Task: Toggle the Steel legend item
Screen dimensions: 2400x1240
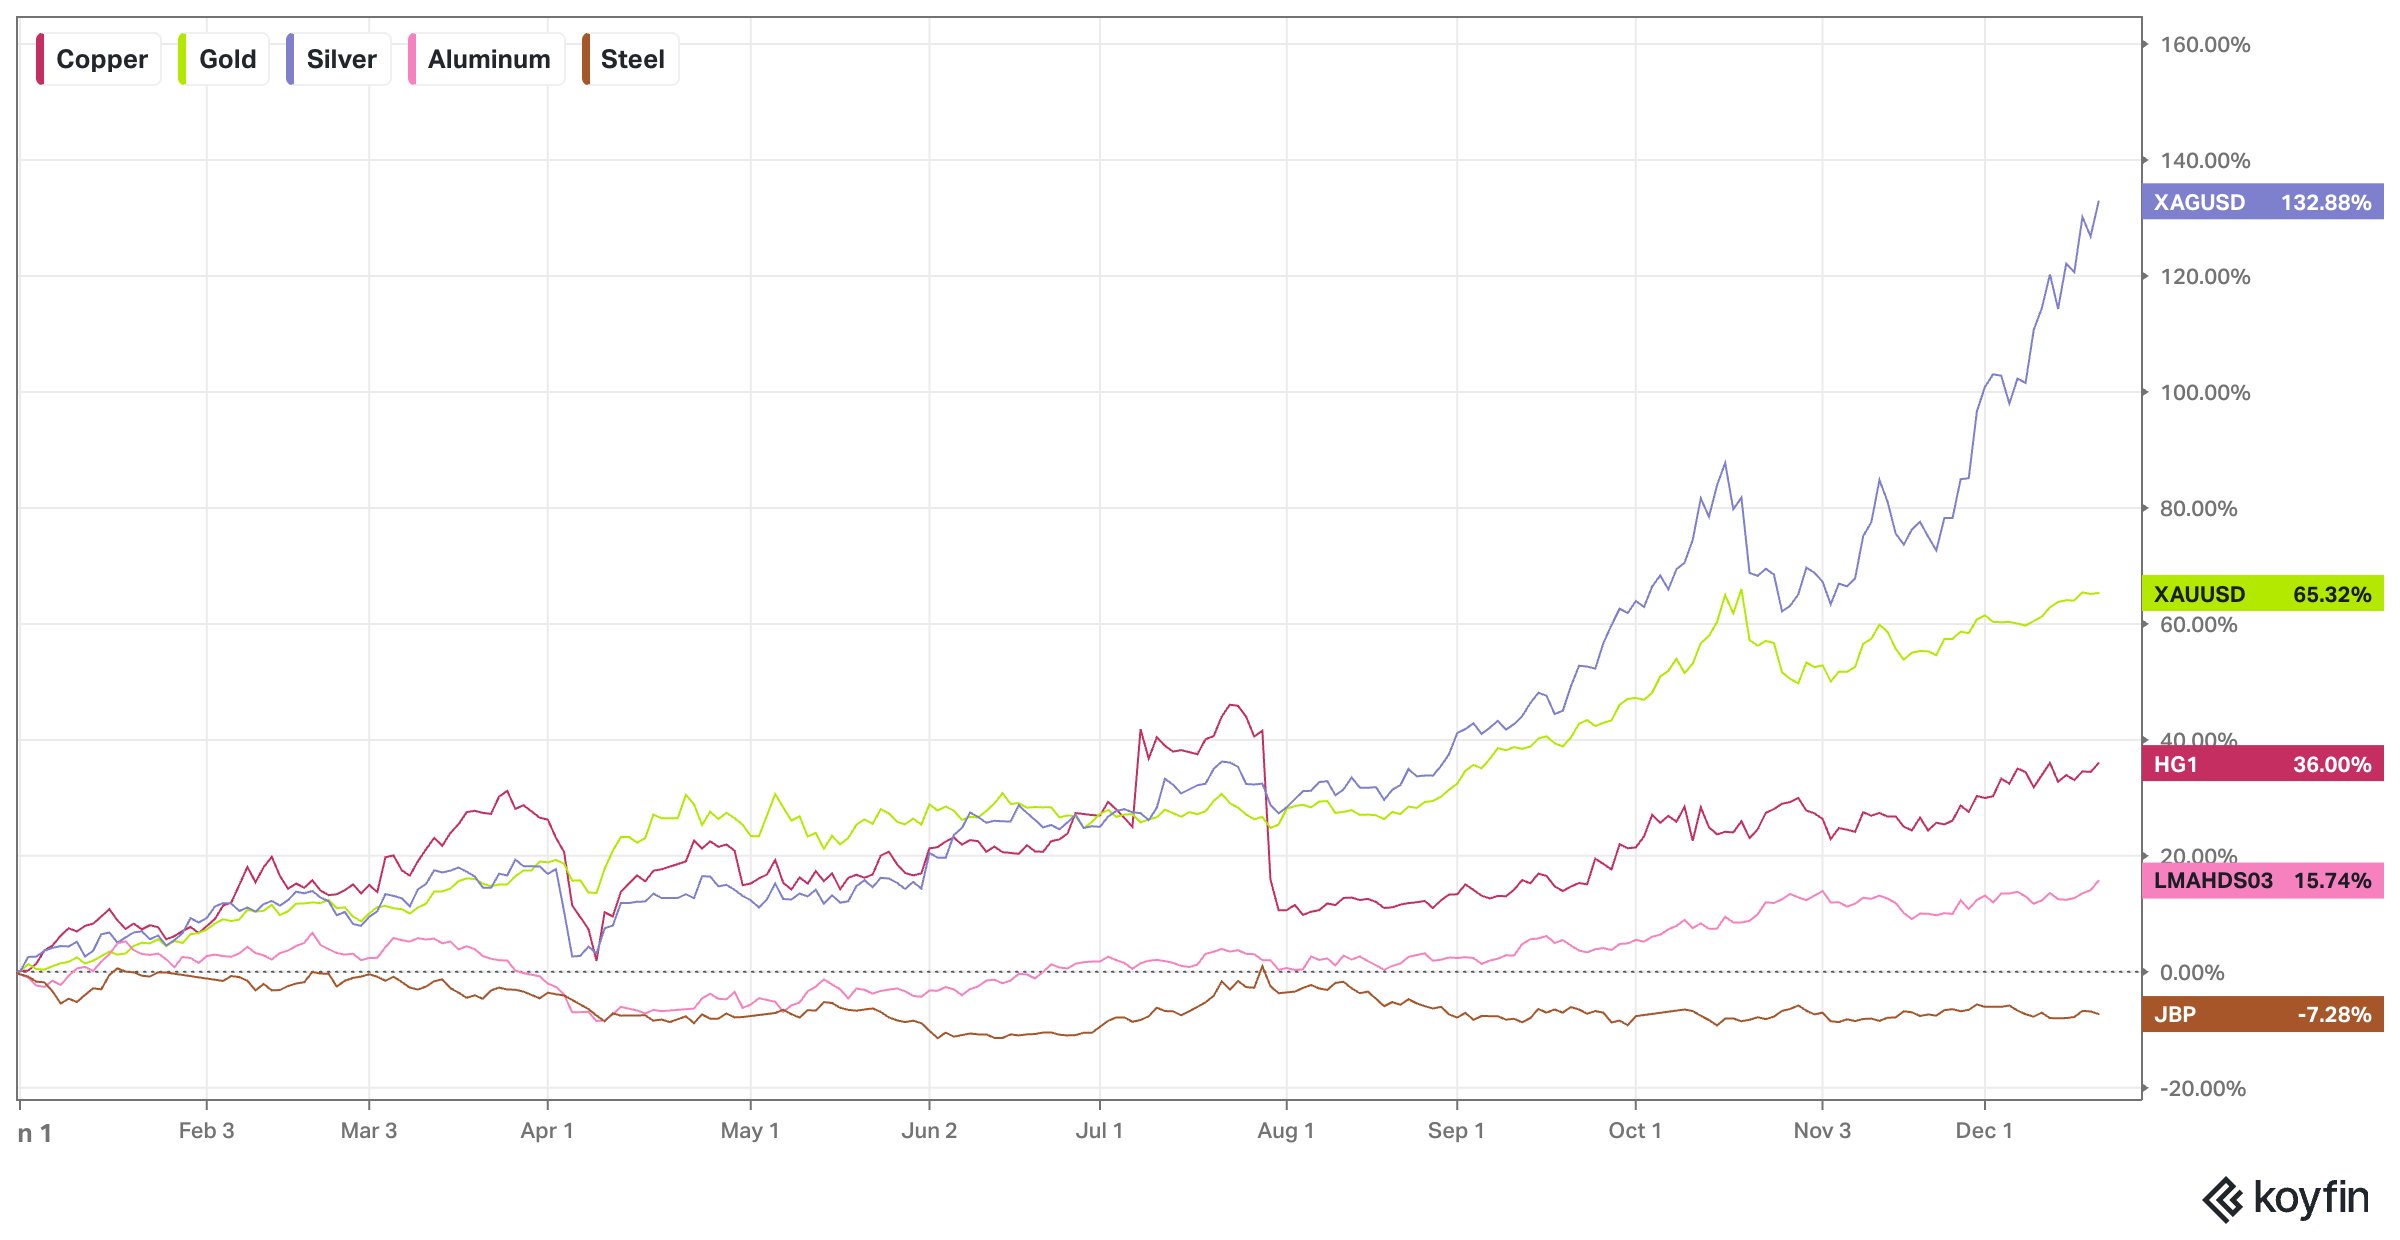Action: pos(632,59)
